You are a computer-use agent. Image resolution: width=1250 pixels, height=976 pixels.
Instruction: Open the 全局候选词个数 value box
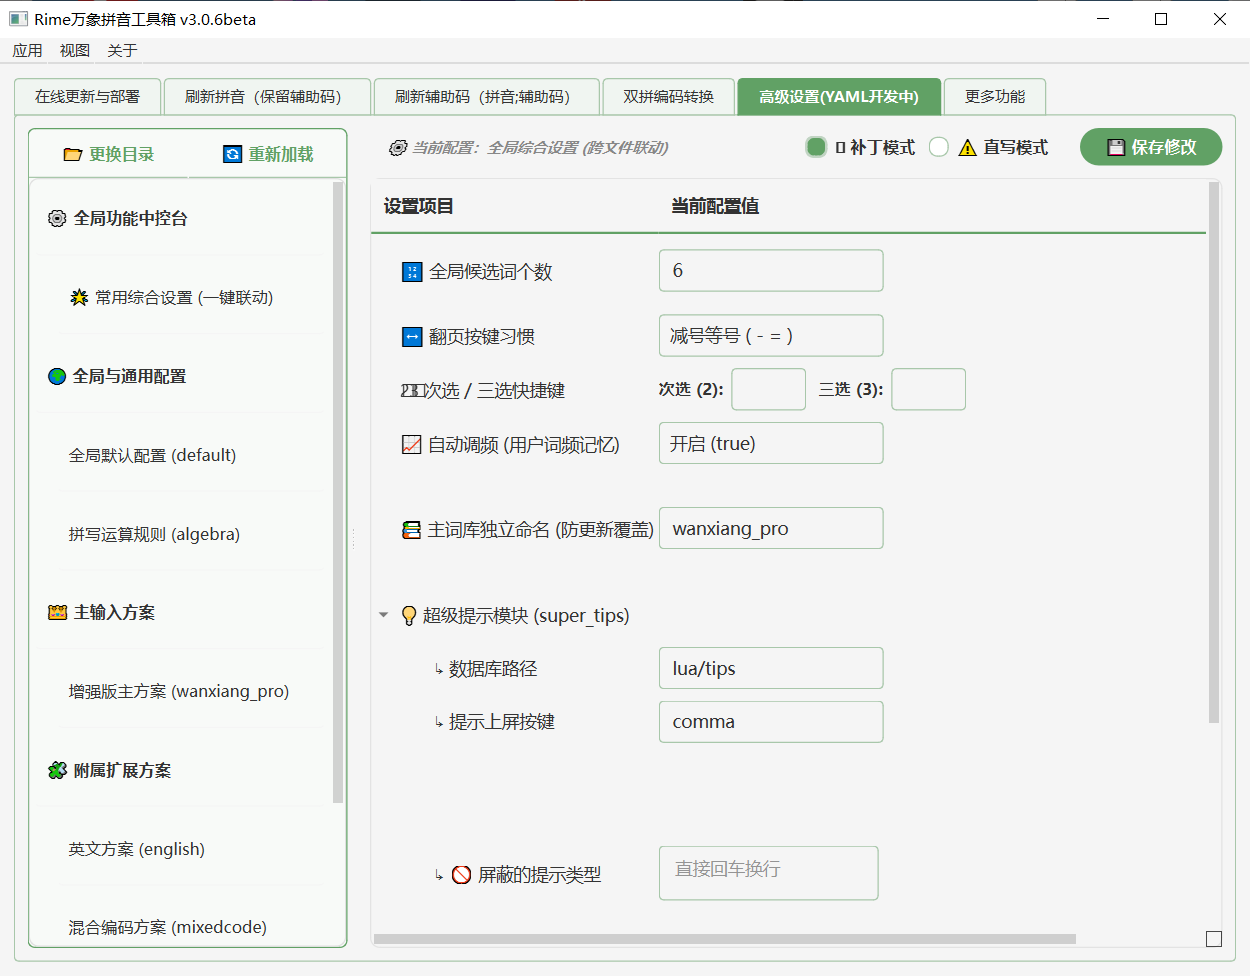[x=771, y=271]
